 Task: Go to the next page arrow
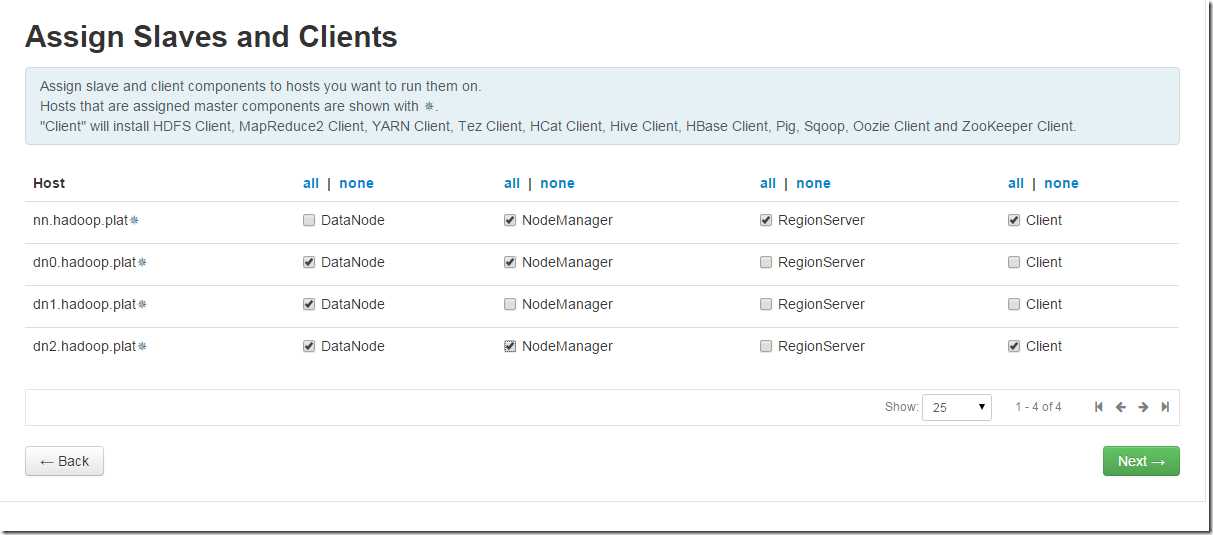point(1143,407)
